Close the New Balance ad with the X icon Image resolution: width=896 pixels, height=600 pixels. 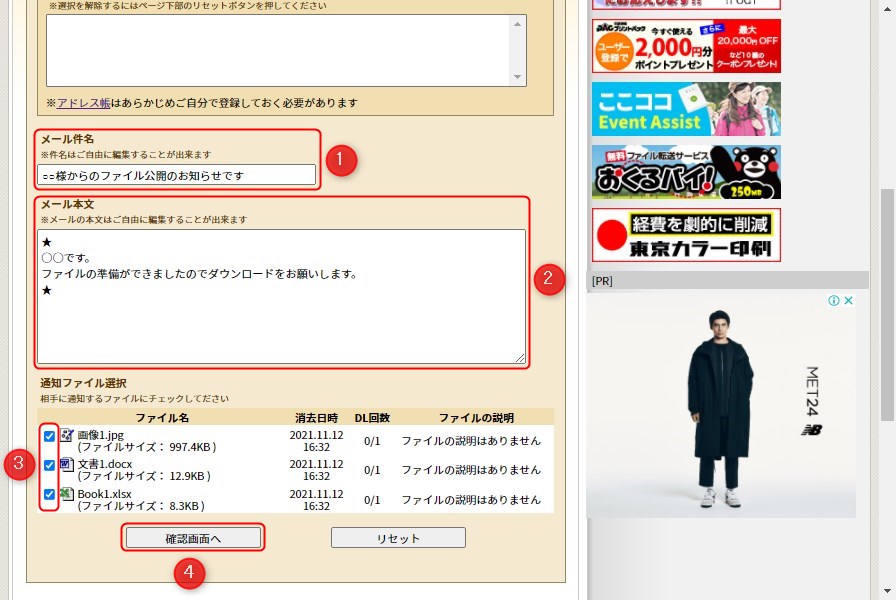tap(847, 301)
